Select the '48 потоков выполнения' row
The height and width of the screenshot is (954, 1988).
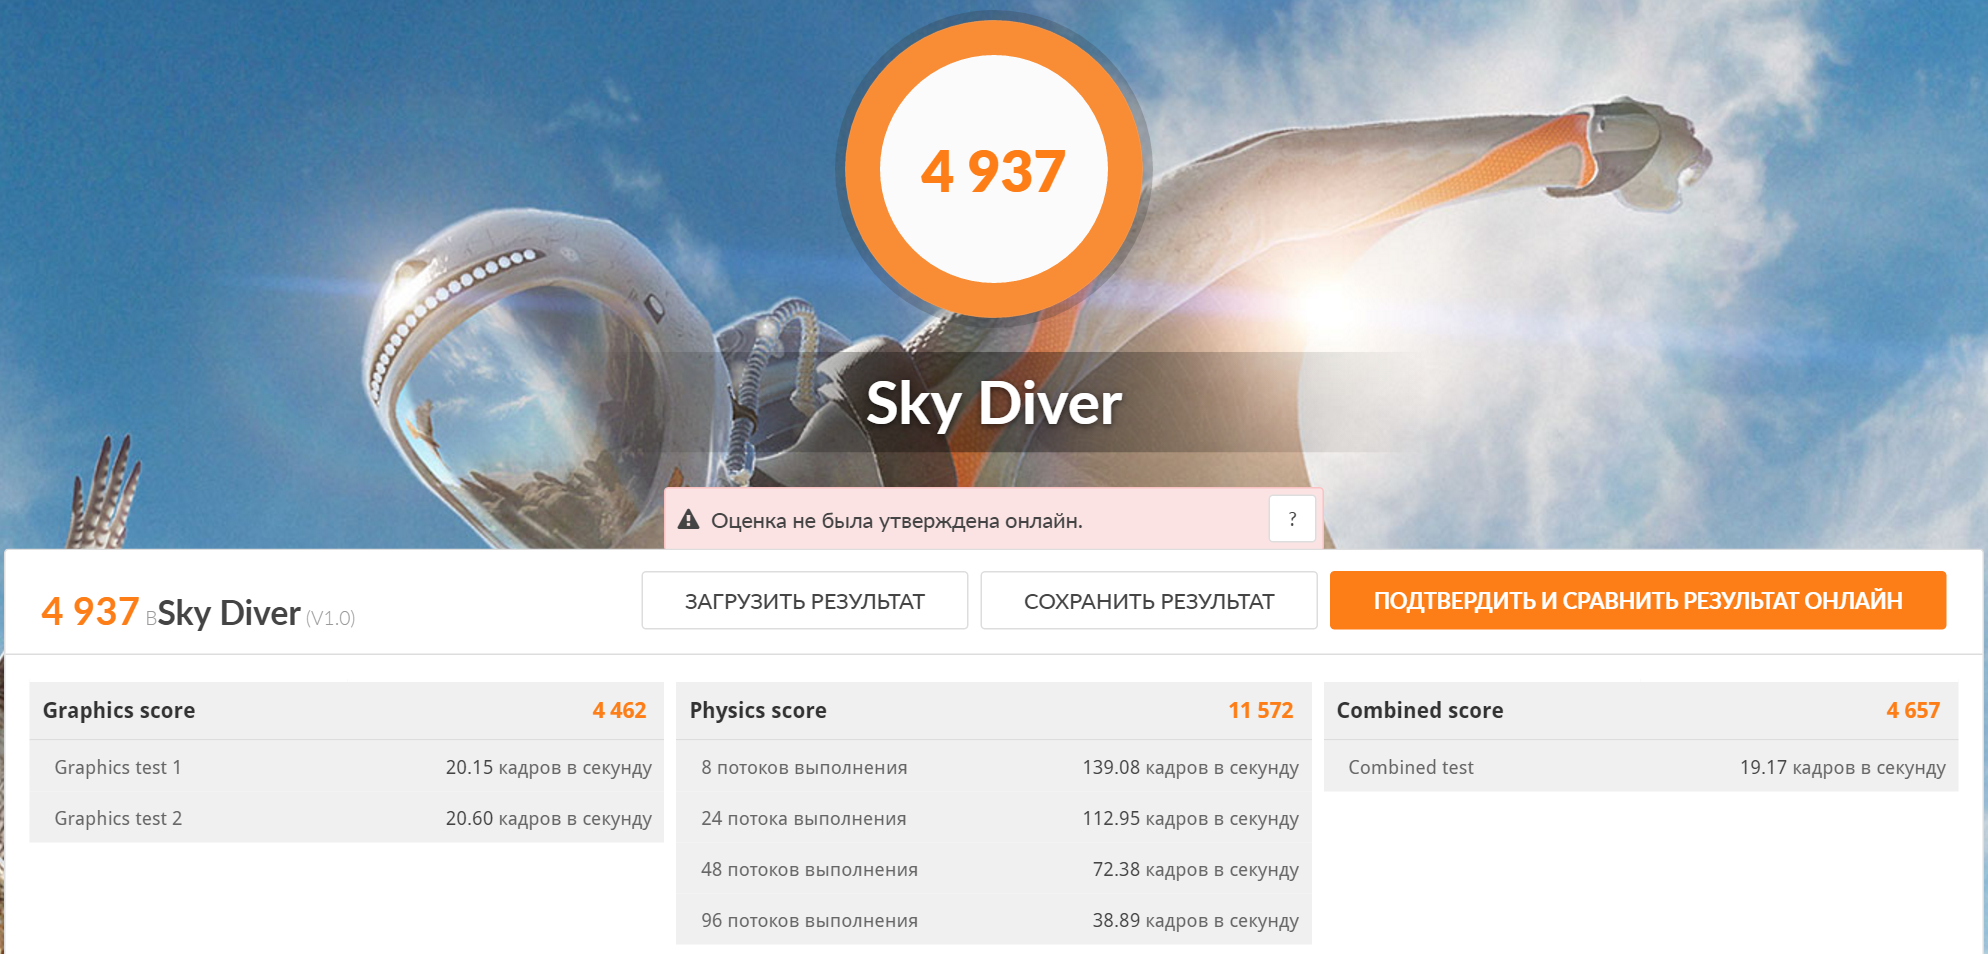coord(993,869)
